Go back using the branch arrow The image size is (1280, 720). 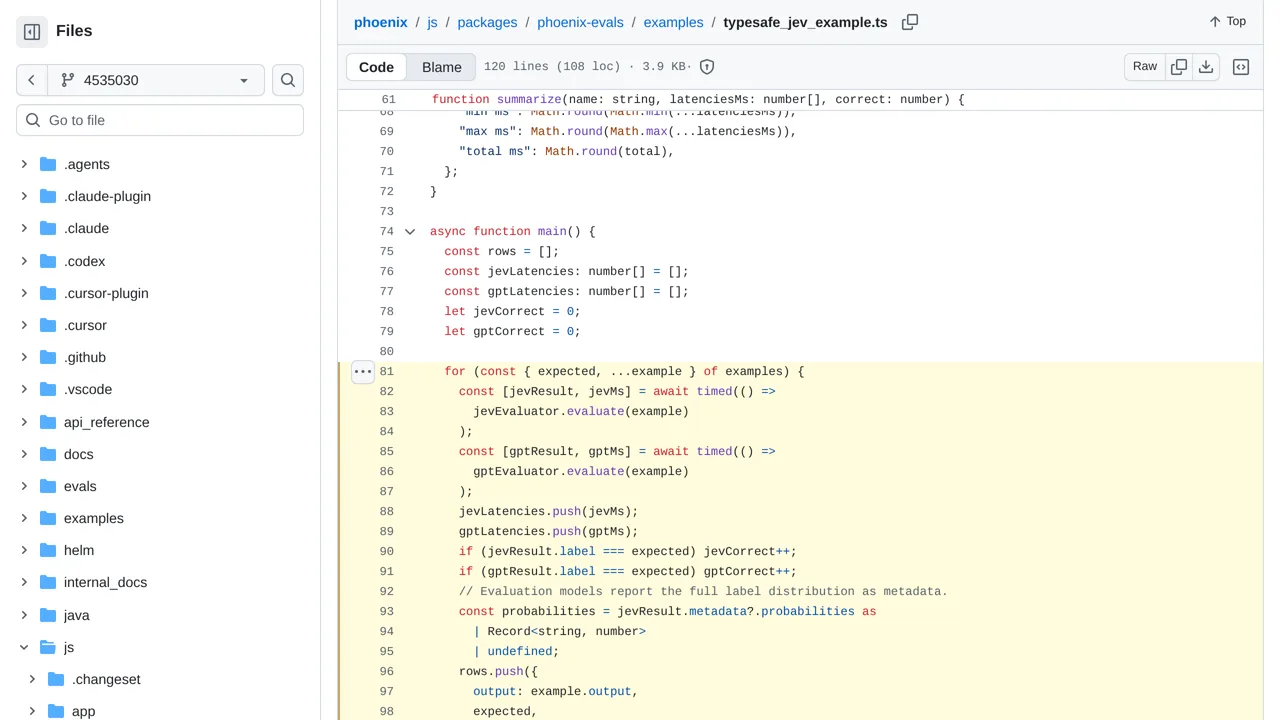32,80
